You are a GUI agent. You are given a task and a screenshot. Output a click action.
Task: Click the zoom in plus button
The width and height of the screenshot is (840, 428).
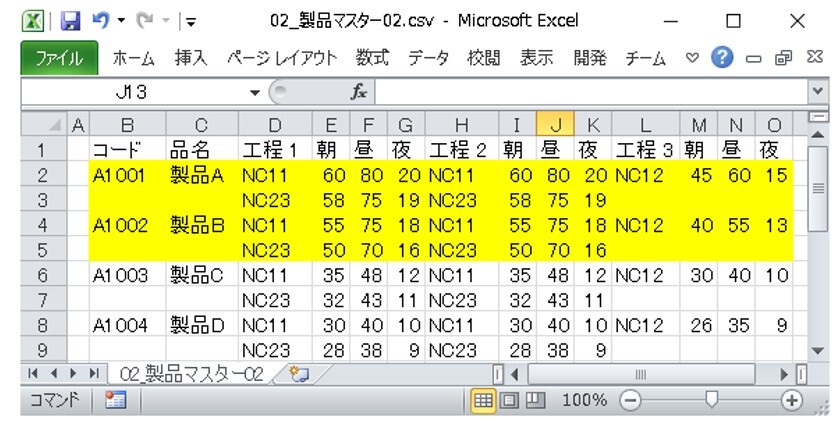[793, 400]
